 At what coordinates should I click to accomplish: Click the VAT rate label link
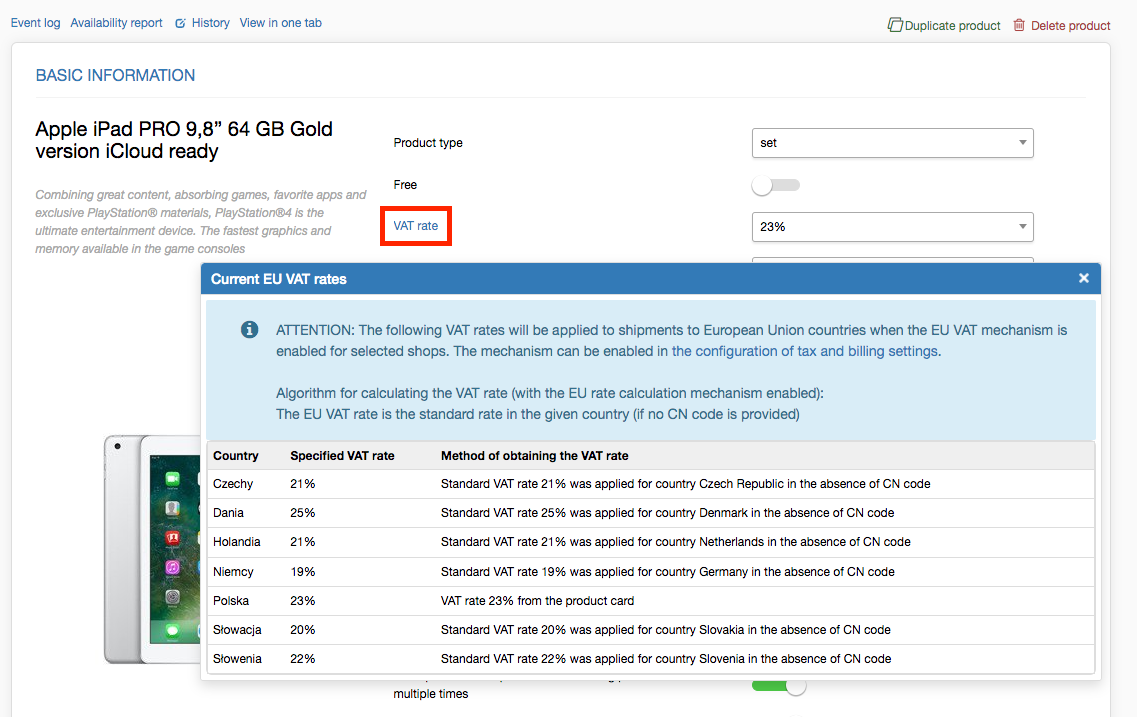pos(415,226)
